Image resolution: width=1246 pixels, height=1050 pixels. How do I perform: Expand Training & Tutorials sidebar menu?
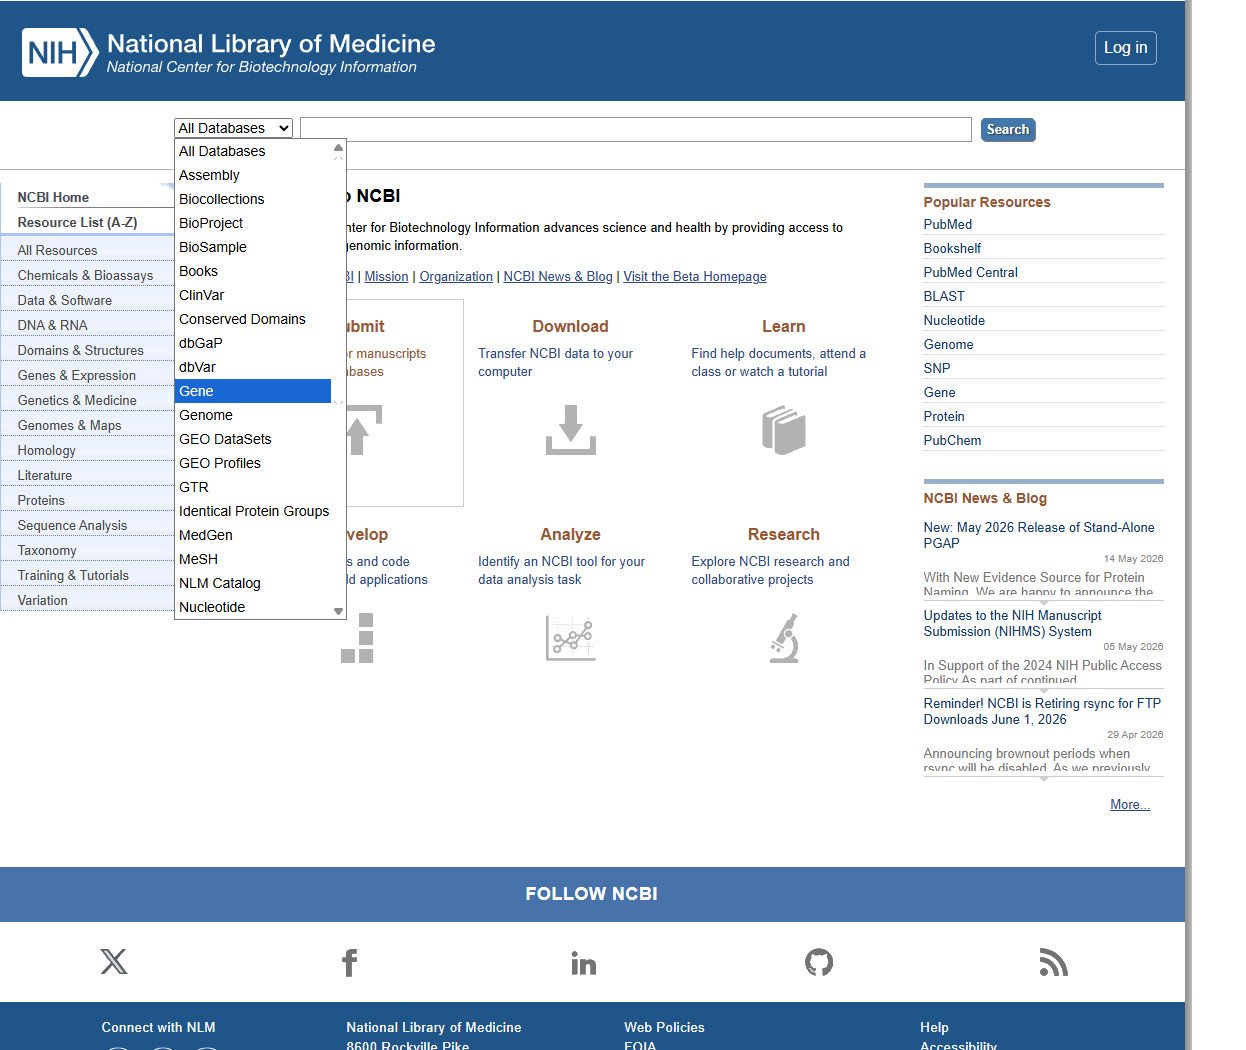(x=86, y=575)
